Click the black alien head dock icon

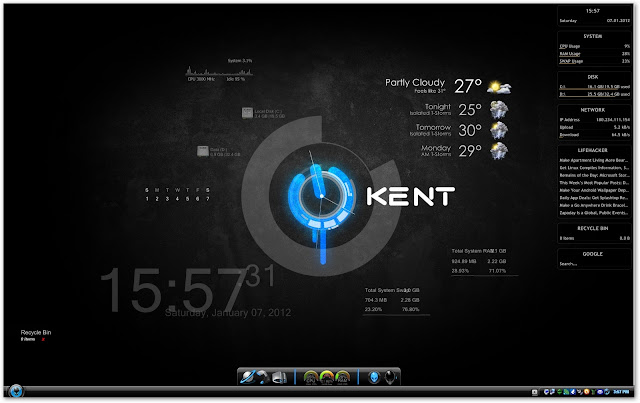tap(390, 377)
